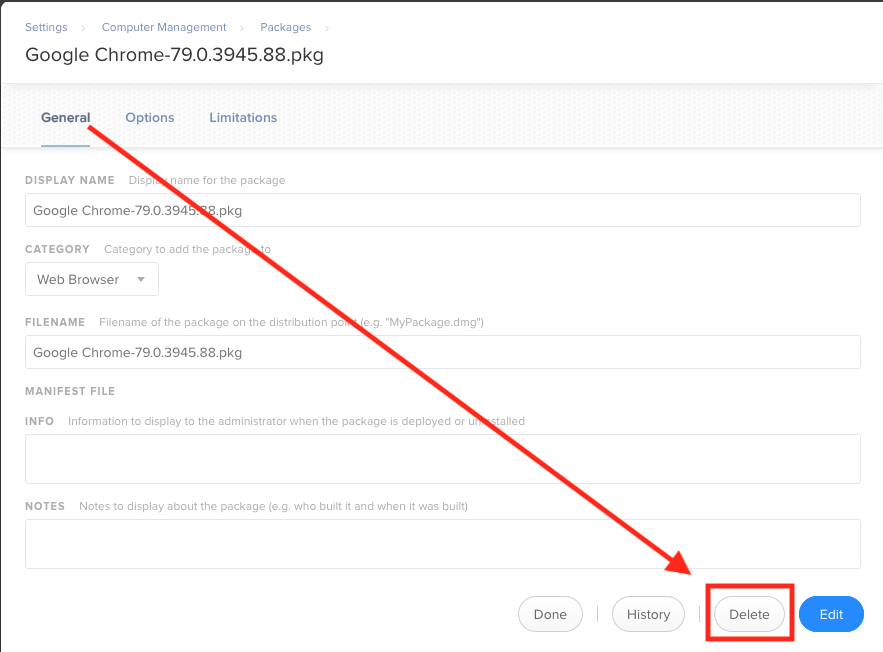Click the INFO field label
Screen dimensions: 883x652
(39, 421)
